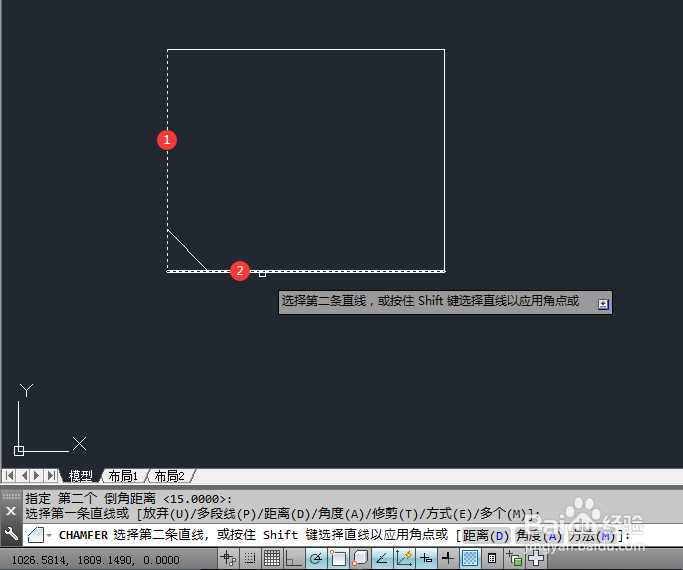Switch to the 模型 tab
683x570 pixels.
click(x=81, y=476)
